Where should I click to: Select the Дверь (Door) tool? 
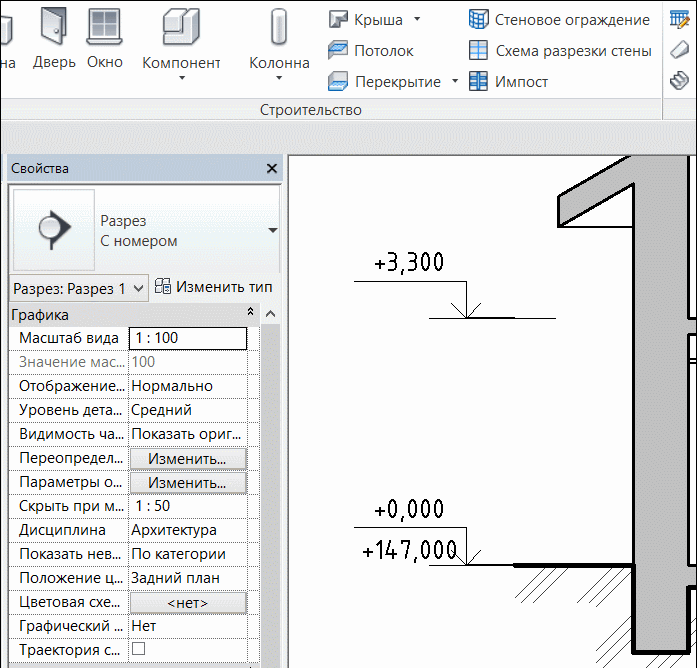coord(54,36)
